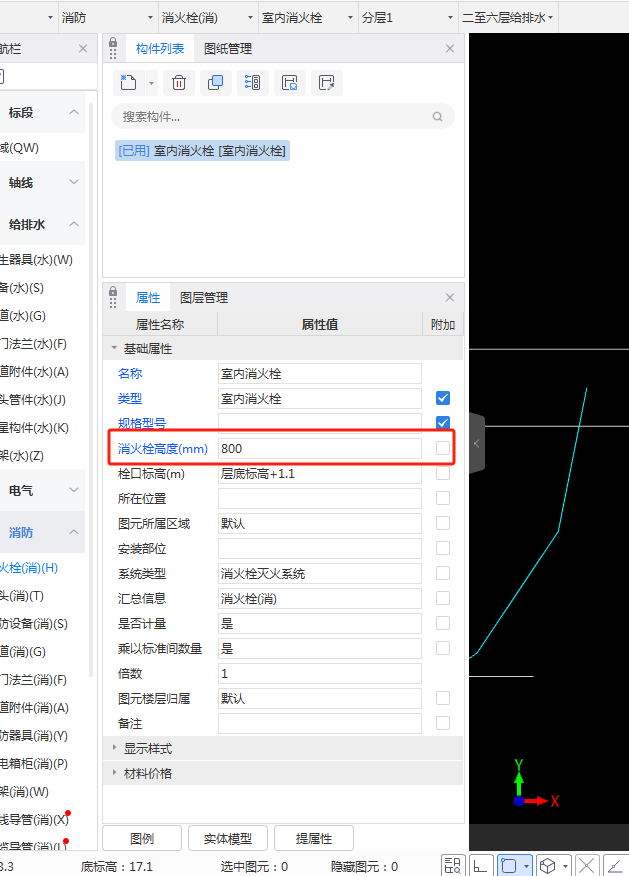Switch to the 构件列表 tab
This screenshot has width=629, height=876.
[160, 49]
